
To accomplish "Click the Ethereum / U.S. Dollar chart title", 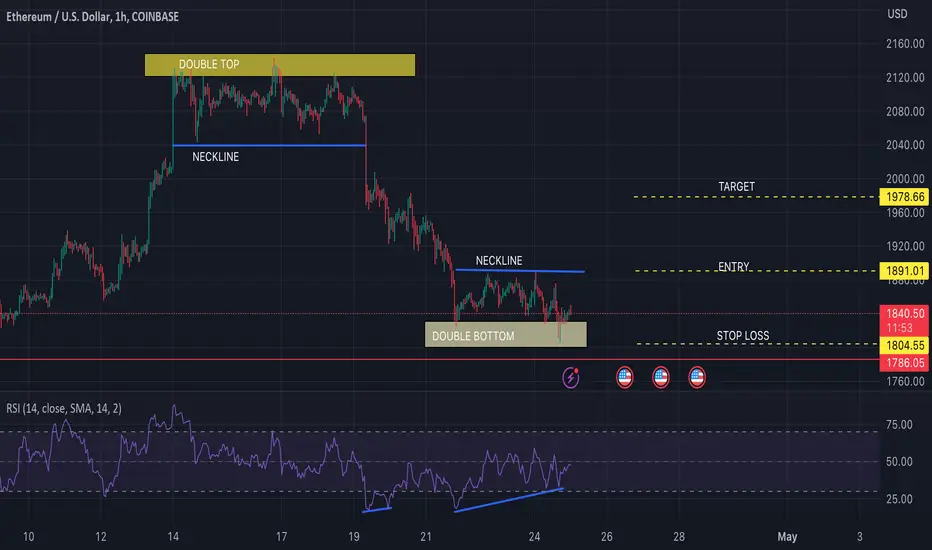I will point(92,17).
